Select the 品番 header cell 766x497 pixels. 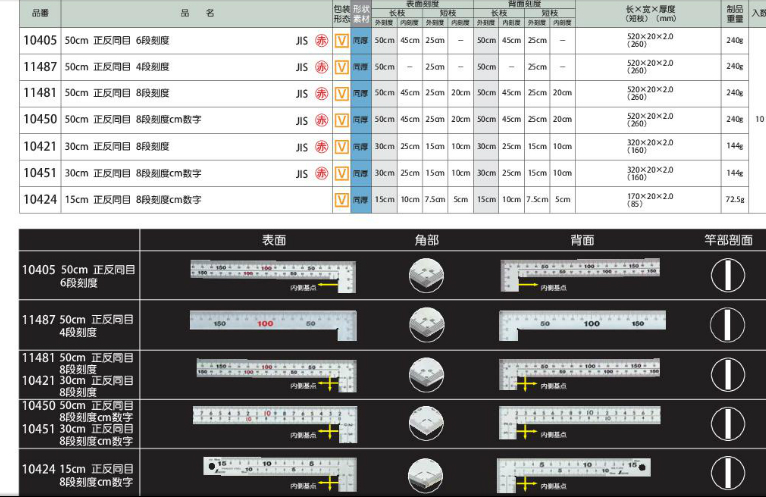(40, 13)
